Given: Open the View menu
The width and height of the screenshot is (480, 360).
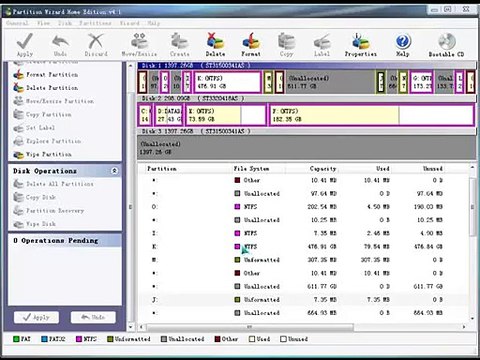Looking at the screenshot, I should (x=44, y=23).
